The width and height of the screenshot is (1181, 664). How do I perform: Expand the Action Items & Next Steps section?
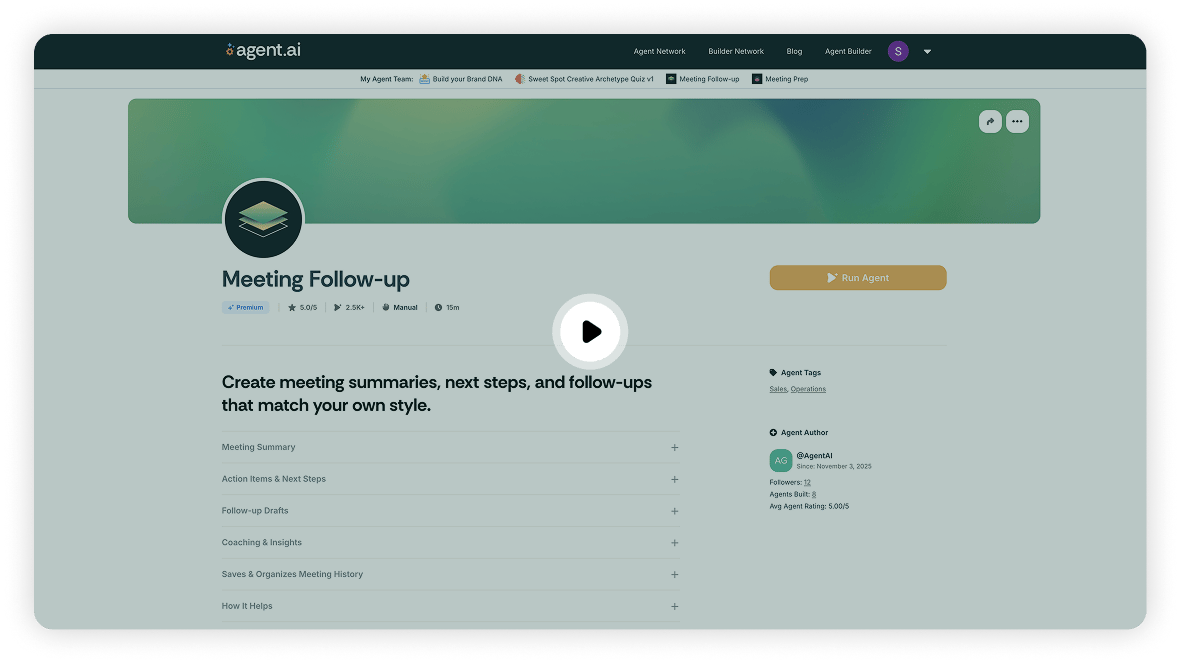[x=674, y=479]
